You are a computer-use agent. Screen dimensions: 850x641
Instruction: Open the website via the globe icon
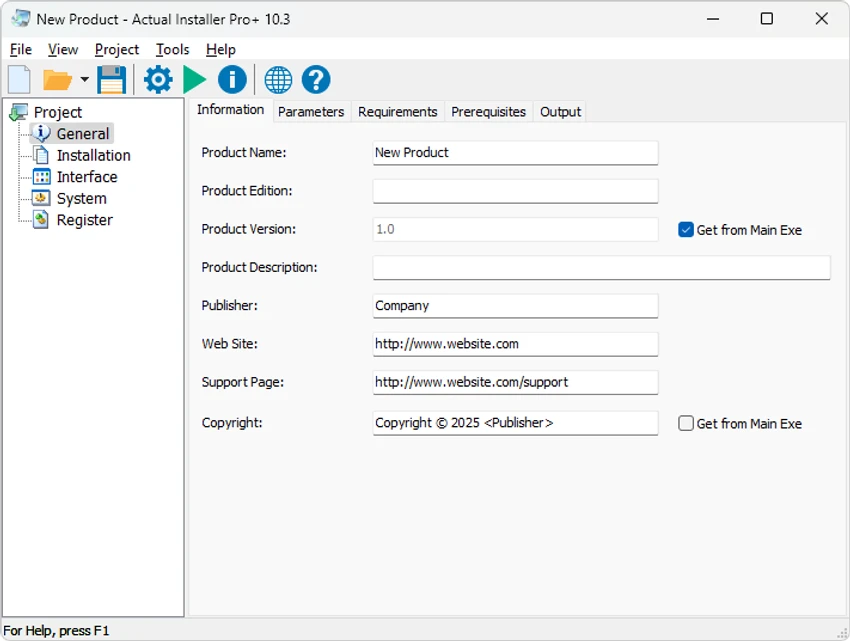tap(278, 80)
